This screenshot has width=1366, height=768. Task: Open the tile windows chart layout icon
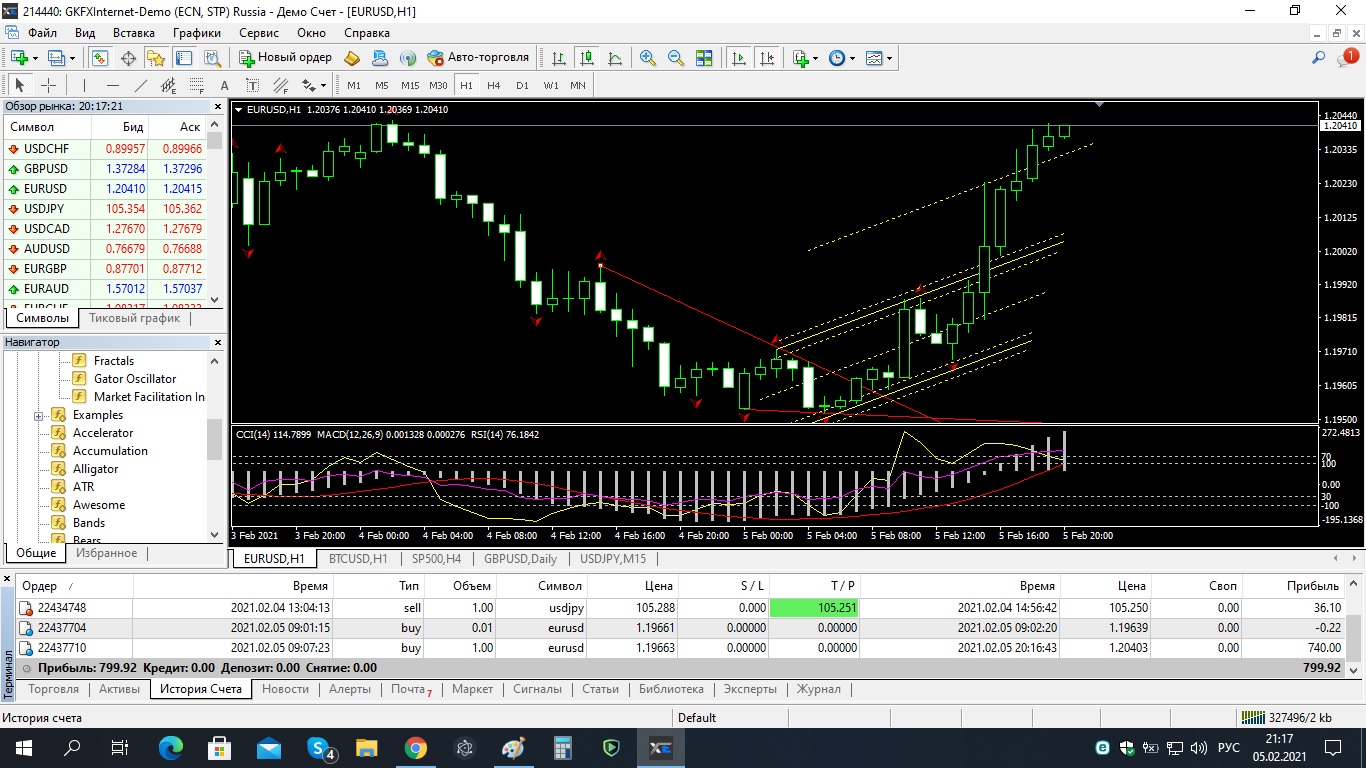(704, 58)
